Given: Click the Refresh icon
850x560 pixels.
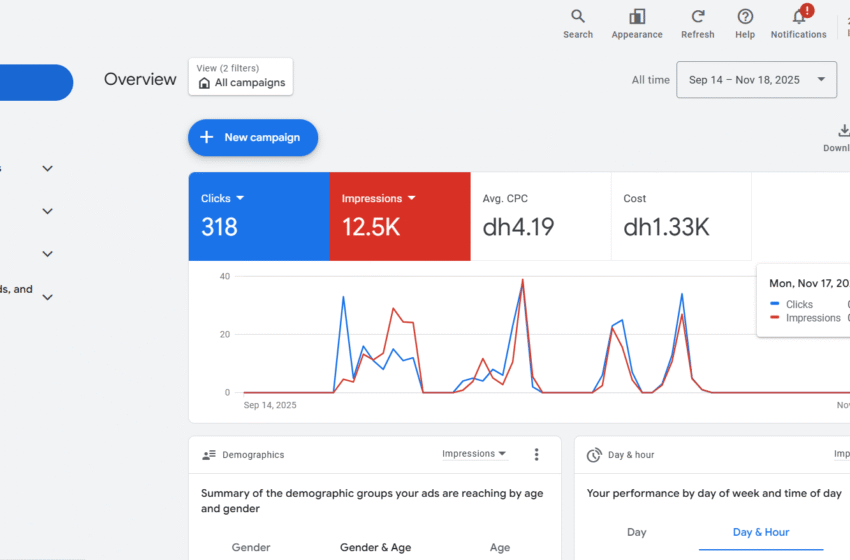Looking at the screenshot, I should pyautogui.click(x=697, y=17).
